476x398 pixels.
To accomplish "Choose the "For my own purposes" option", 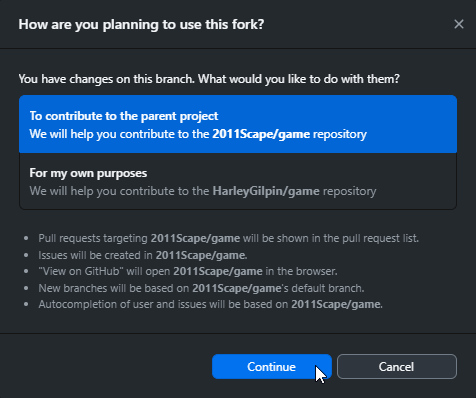I will click(238, 181).
